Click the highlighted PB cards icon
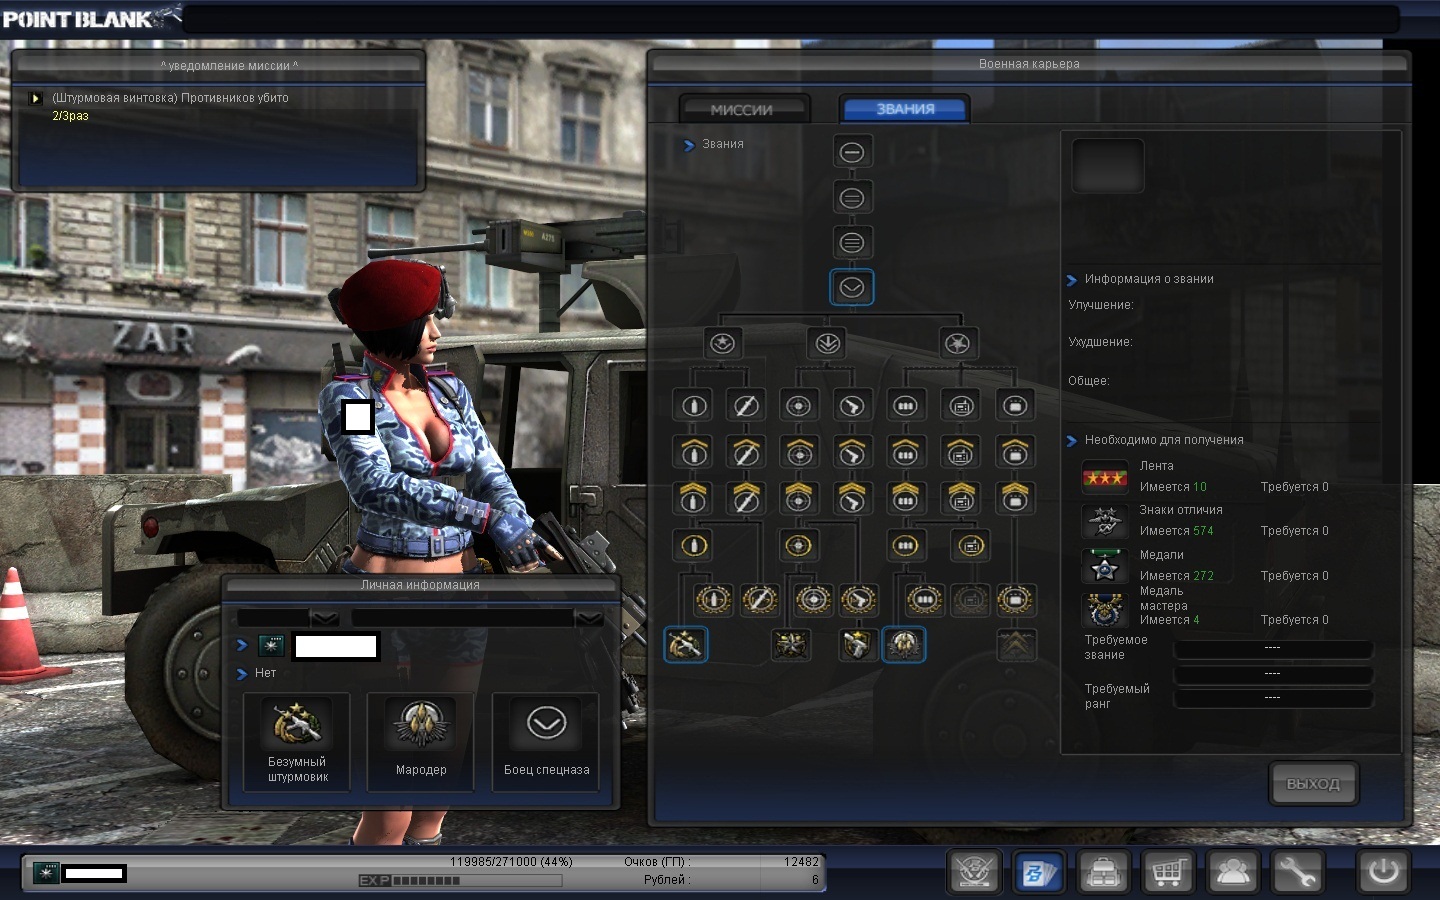 pyautogui.click(x=1038, y=872)
